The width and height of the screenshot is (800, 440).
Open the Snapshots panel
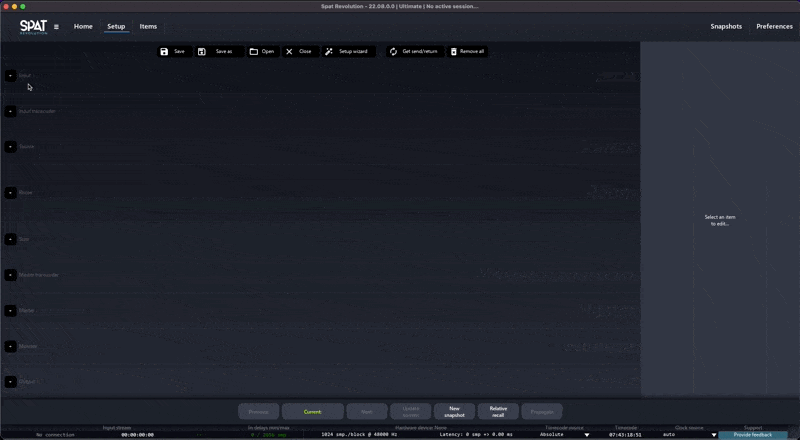tap(726, 27)
